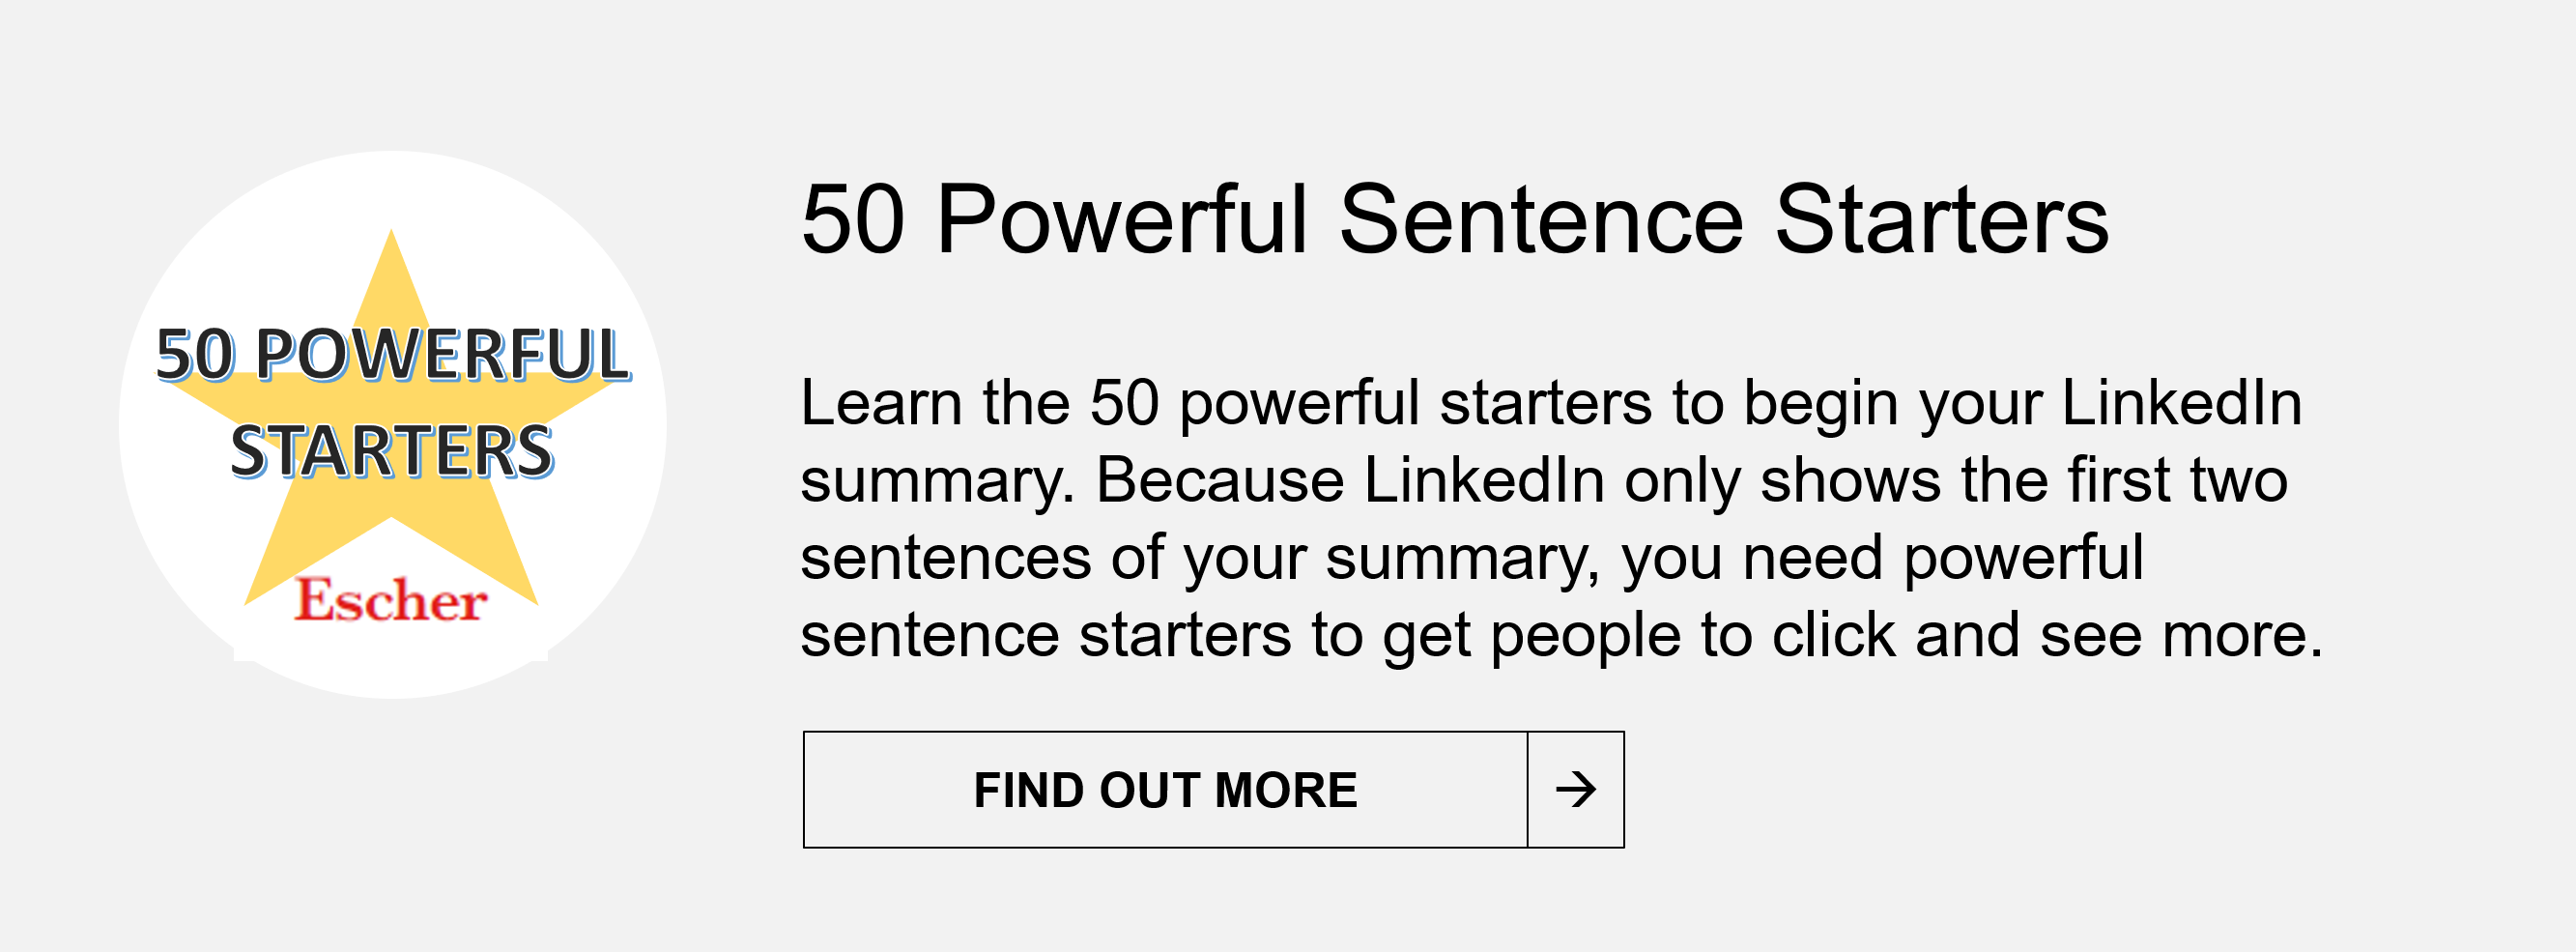
Task: Click the word "Starters" in the heading
Action: click(1940, 220)
